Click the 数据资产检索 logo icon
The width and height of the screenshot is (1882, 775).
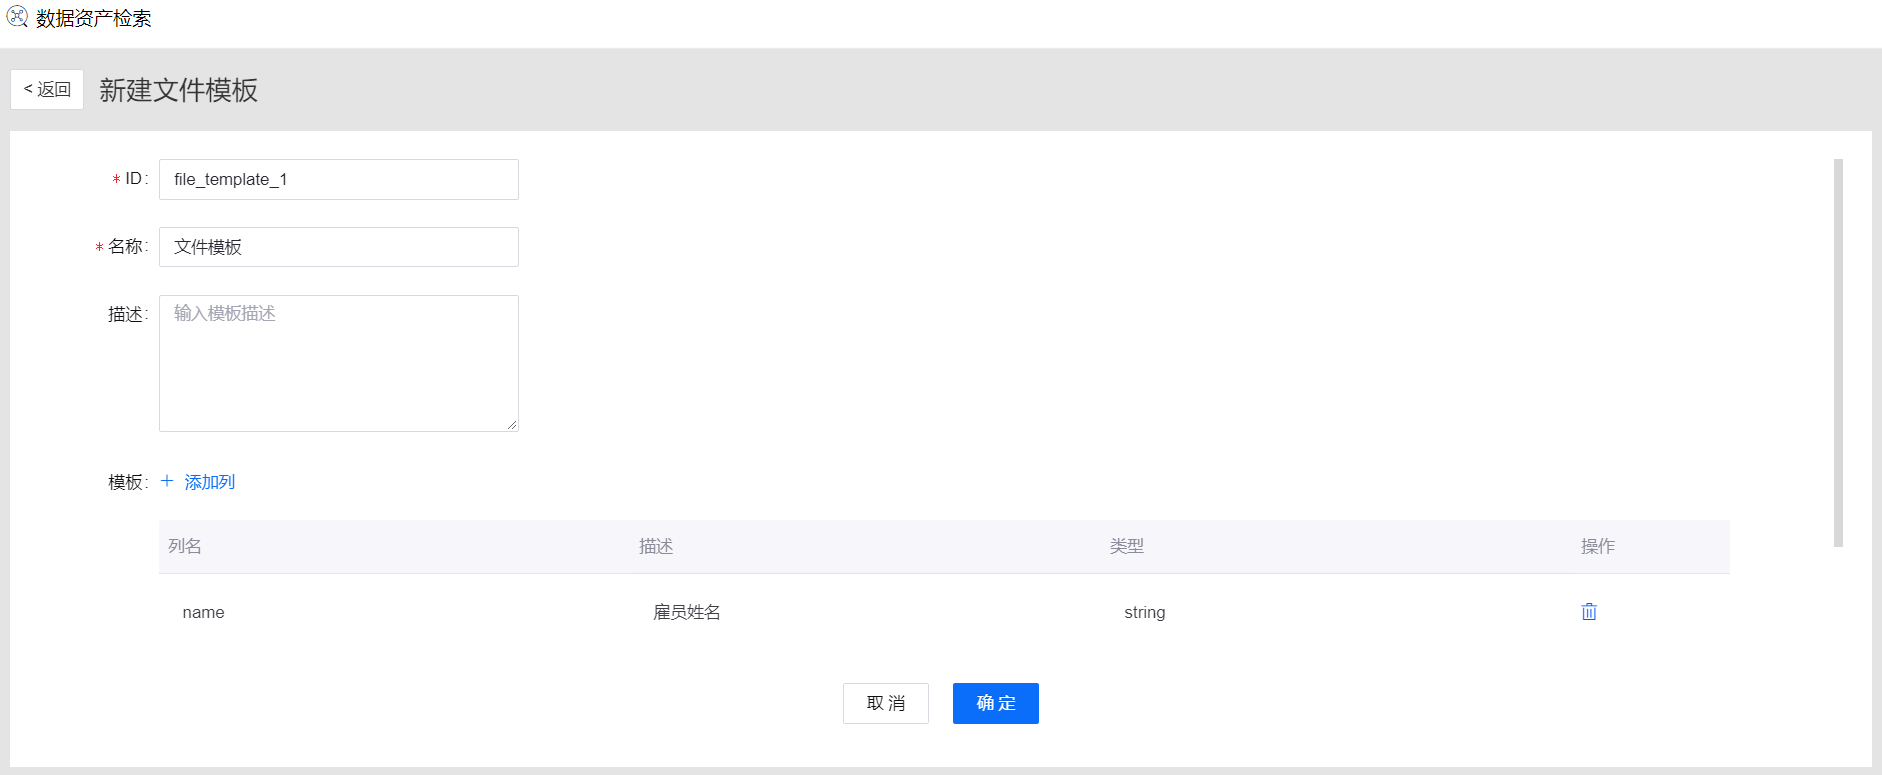click(x=17, y=17)
